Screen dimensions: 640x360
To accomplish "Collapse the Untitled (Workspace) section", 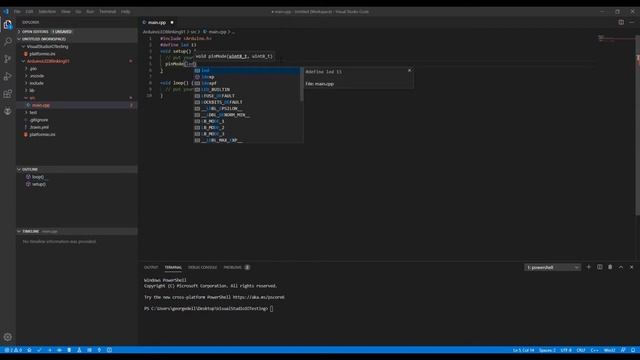I will tap(77, 39).
